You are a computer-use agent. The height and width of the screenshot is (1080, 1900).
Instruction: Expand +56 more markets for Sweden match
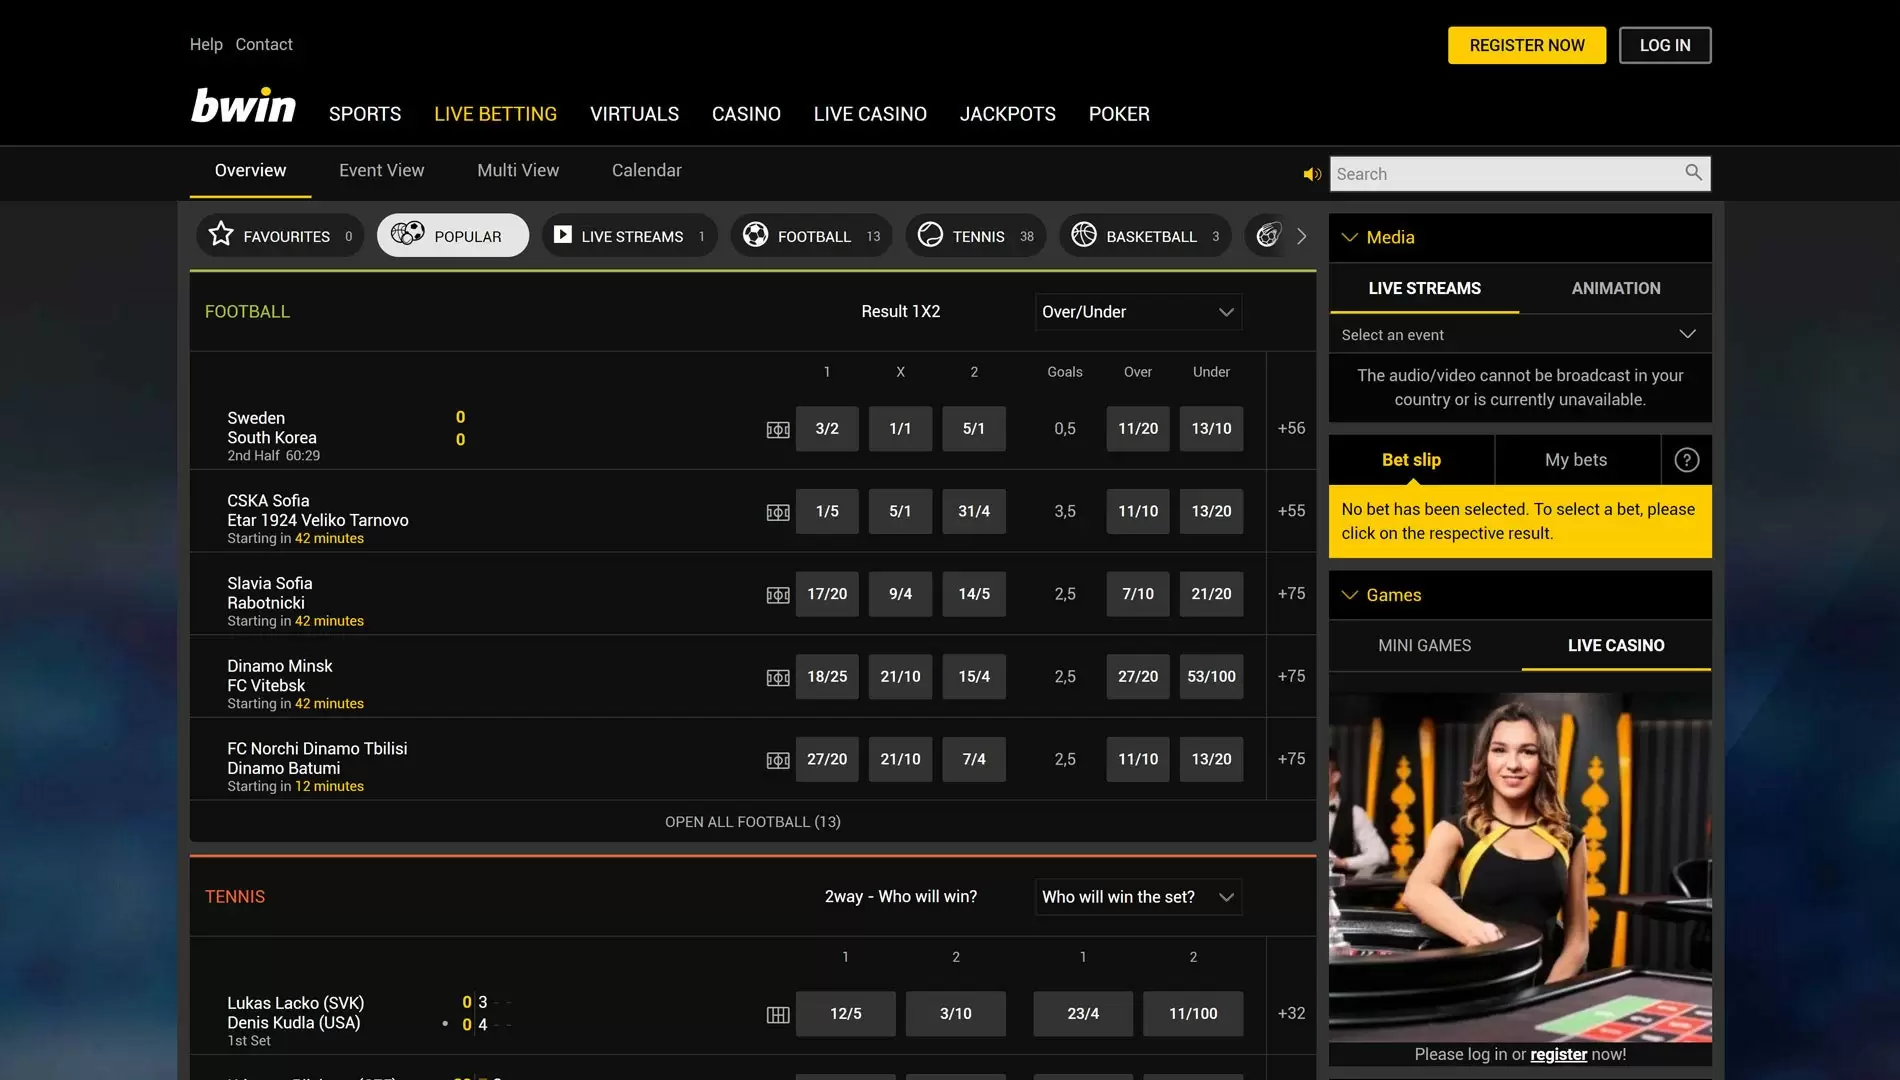tap(1291, 428)
